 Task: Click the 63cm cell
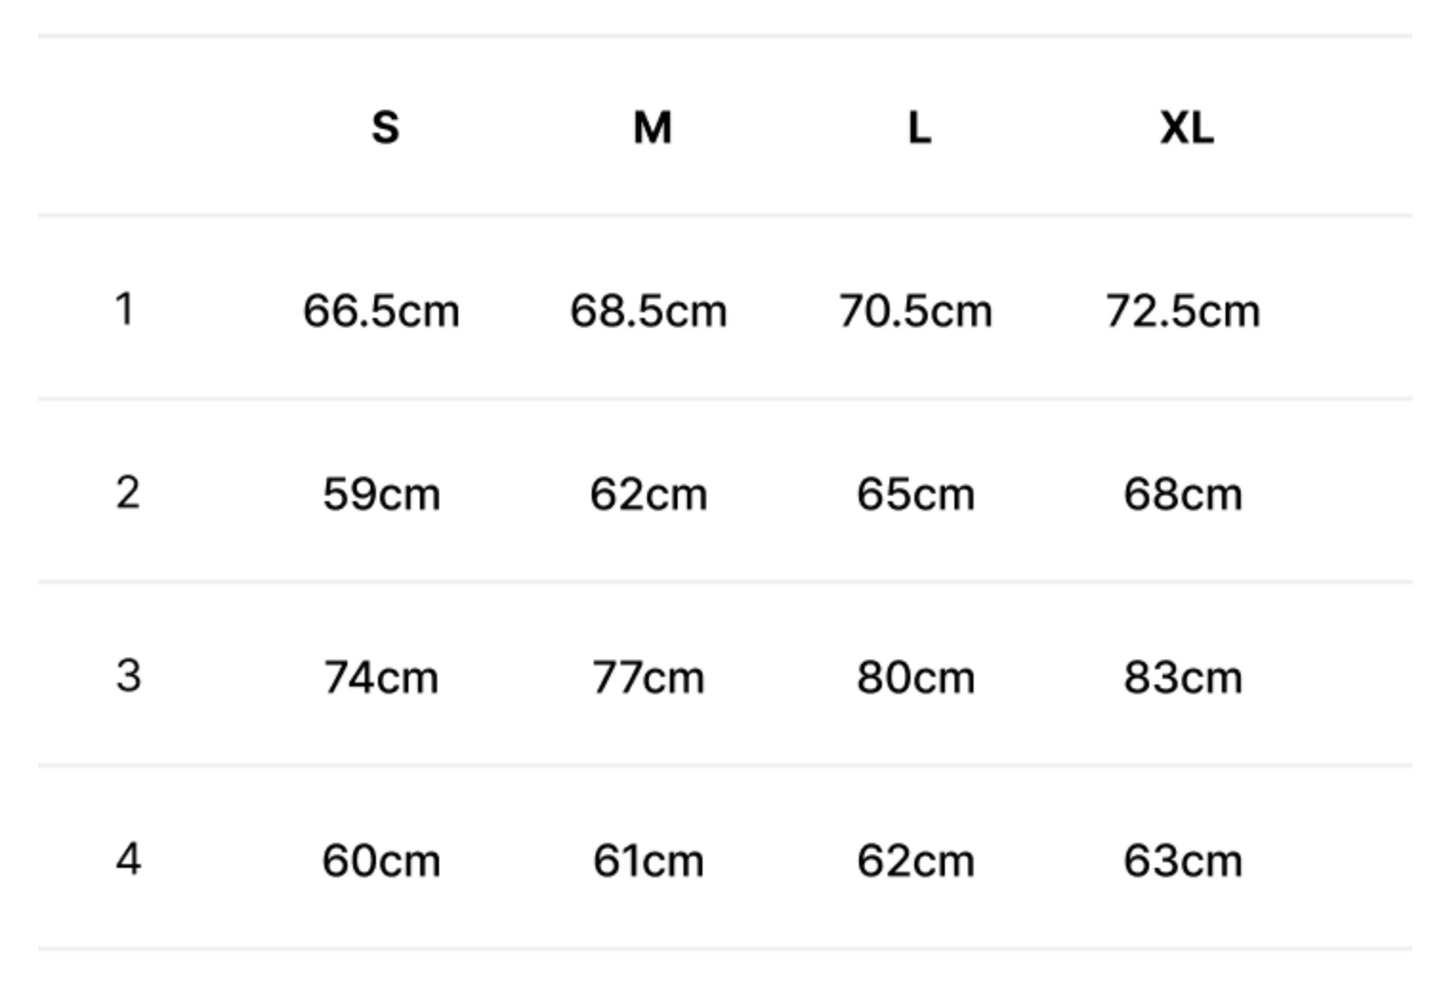pos(1183,861)
